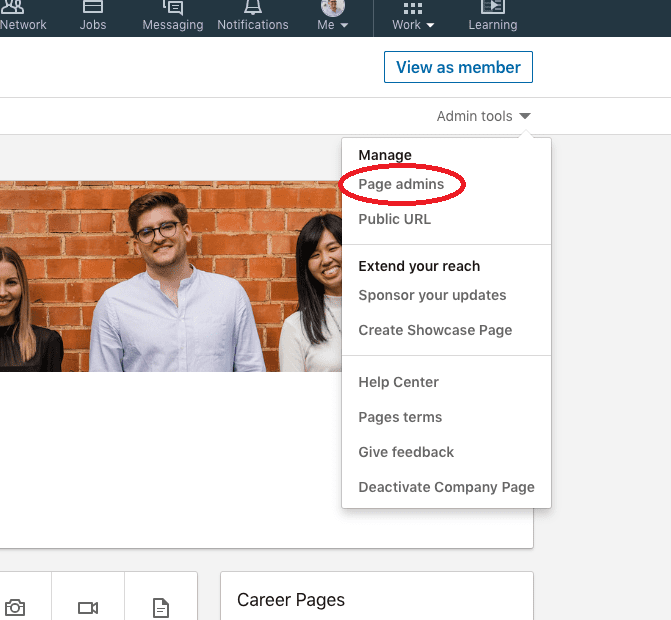Click the View as member button

(458, 67)
